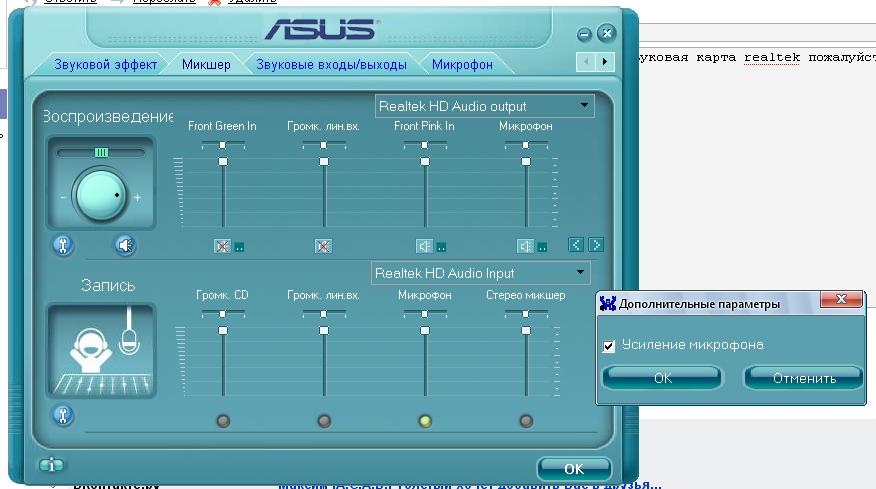The width and height of the screenshot is (876, 489).
Task: Uncheck Усиление микрофона checkbox
Action: [609, 346]
